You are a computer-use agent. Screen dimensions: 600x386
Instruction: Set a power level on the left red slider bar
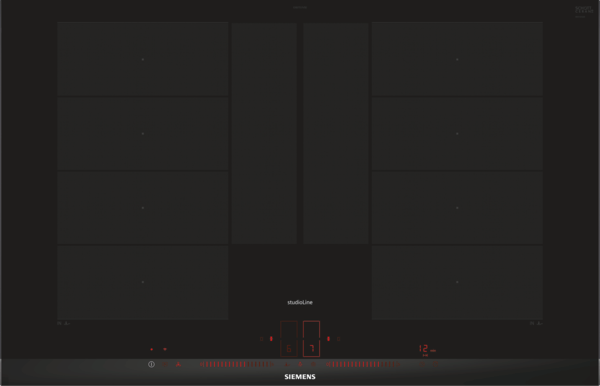[x=237, y=364]
